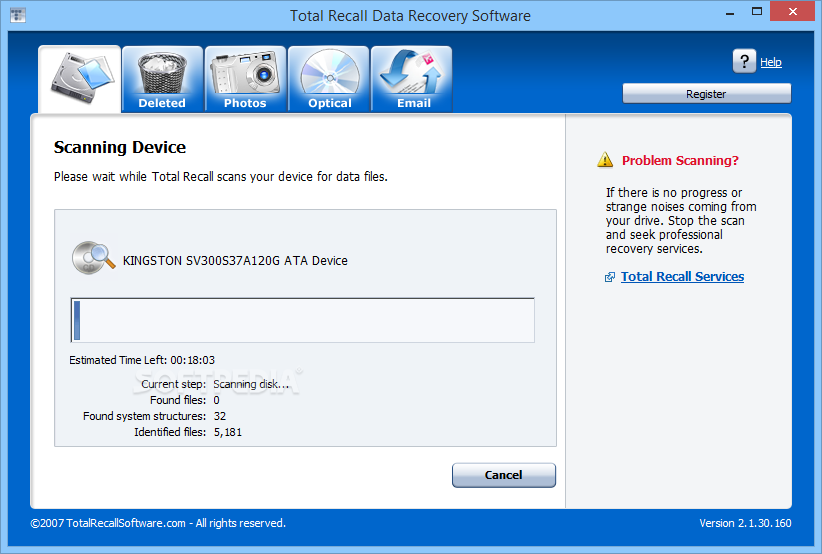Click the question mark help icon
This screenshot has width=822, height=554.
tap(744, 61)
